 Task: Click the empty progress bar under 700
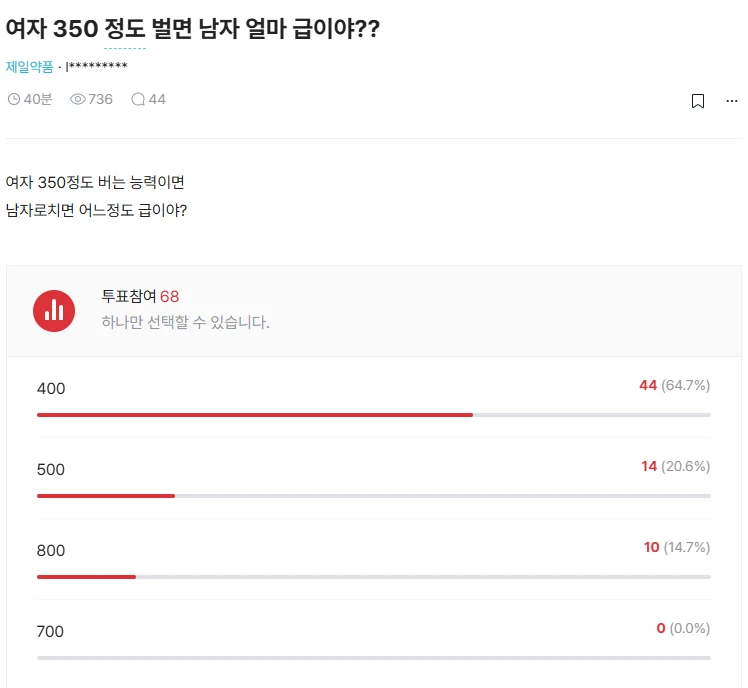click(374, 658)
